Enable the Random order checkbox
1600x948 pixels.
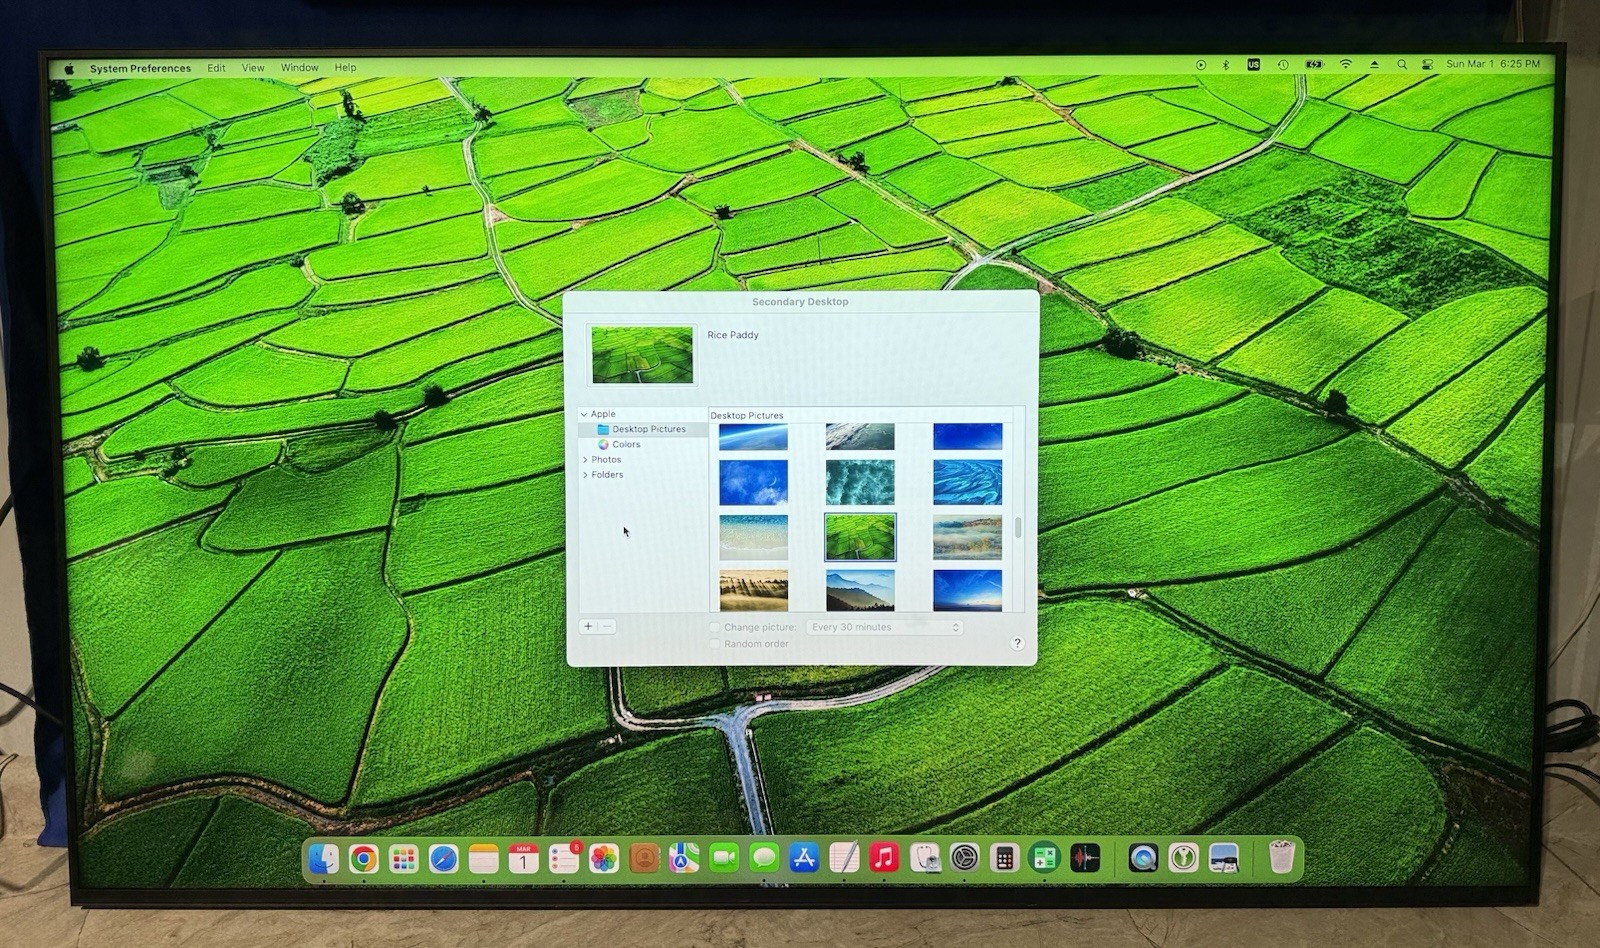715,644
